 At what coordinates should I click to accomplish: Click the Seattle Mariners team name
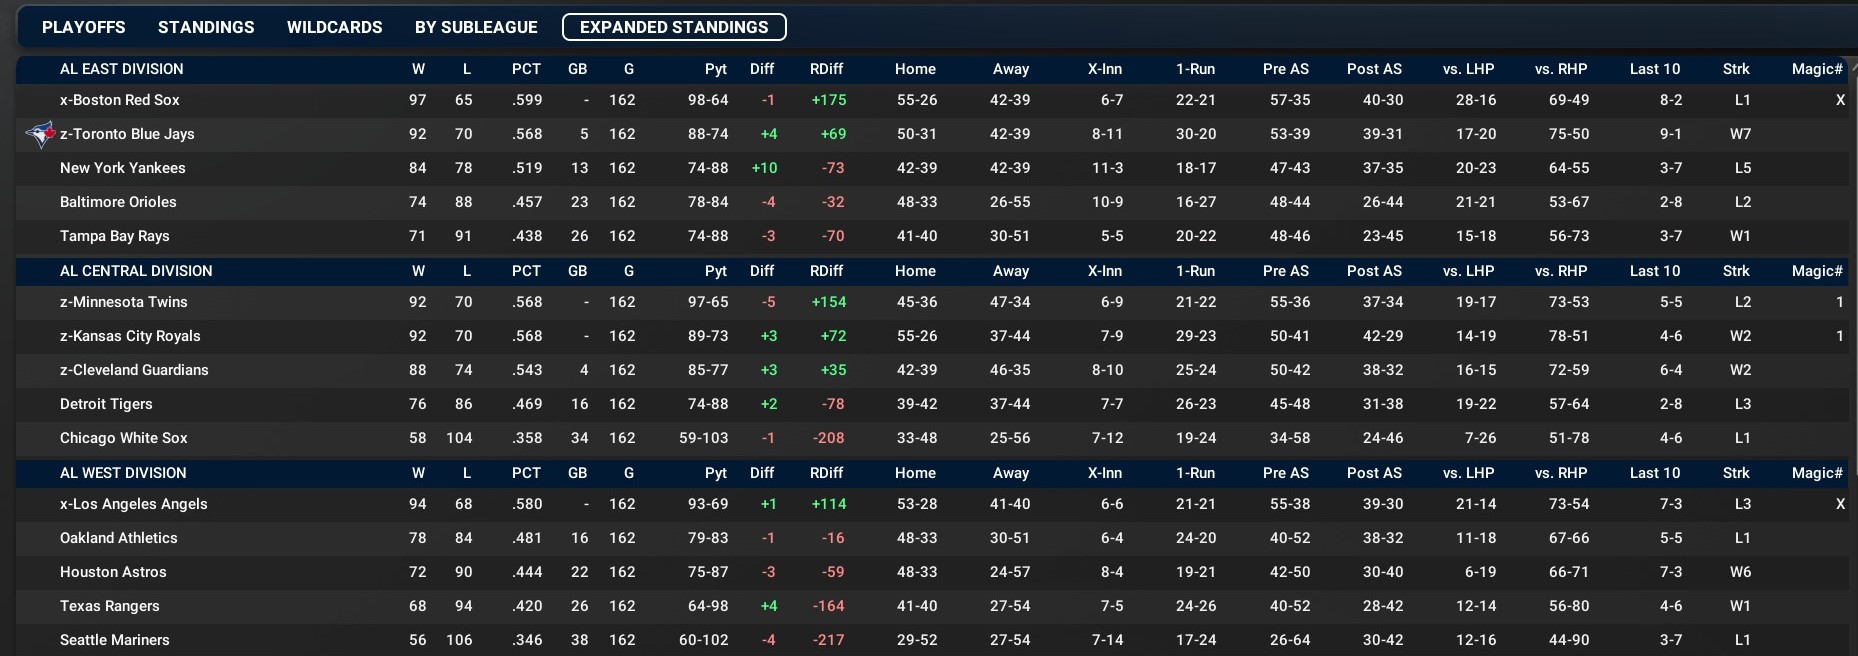click(x=115, y=640)
